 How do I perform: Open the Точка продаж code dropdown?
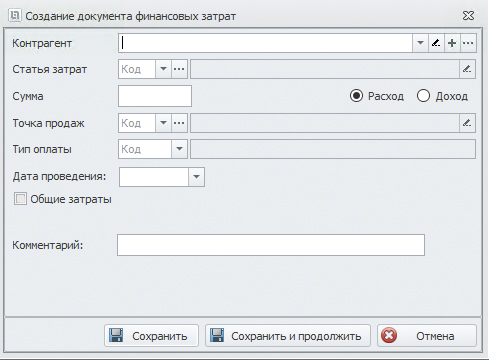(x=163, y=123)
